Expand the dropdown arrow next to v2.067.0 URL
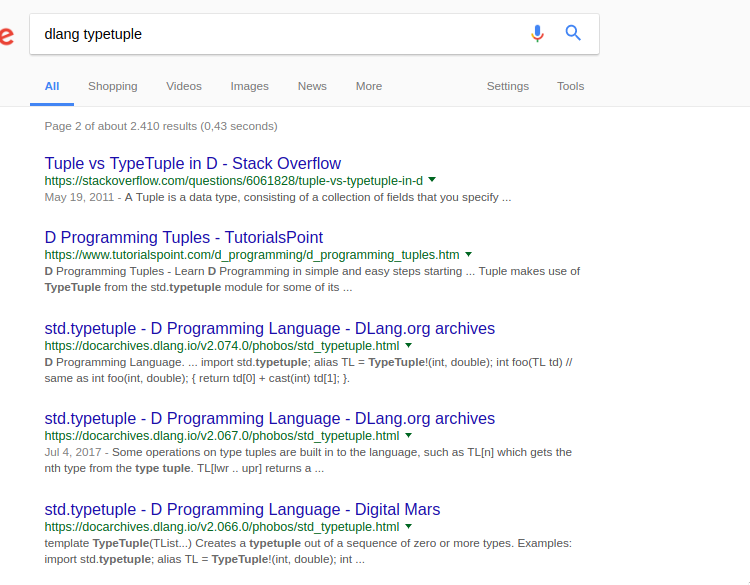This screenshot has width=750, height=585. point(408,435)
